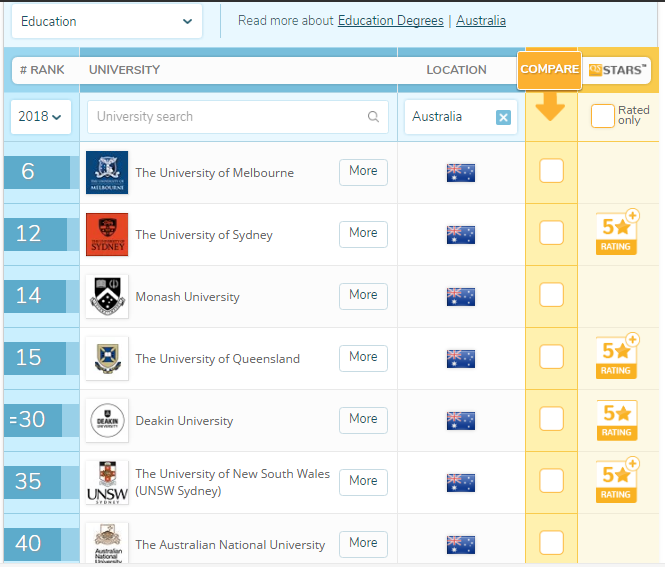The width and height of the screenshot is (665, 567).
Task: Click the Australian flag in Sydney row
Action: [461, 235]
